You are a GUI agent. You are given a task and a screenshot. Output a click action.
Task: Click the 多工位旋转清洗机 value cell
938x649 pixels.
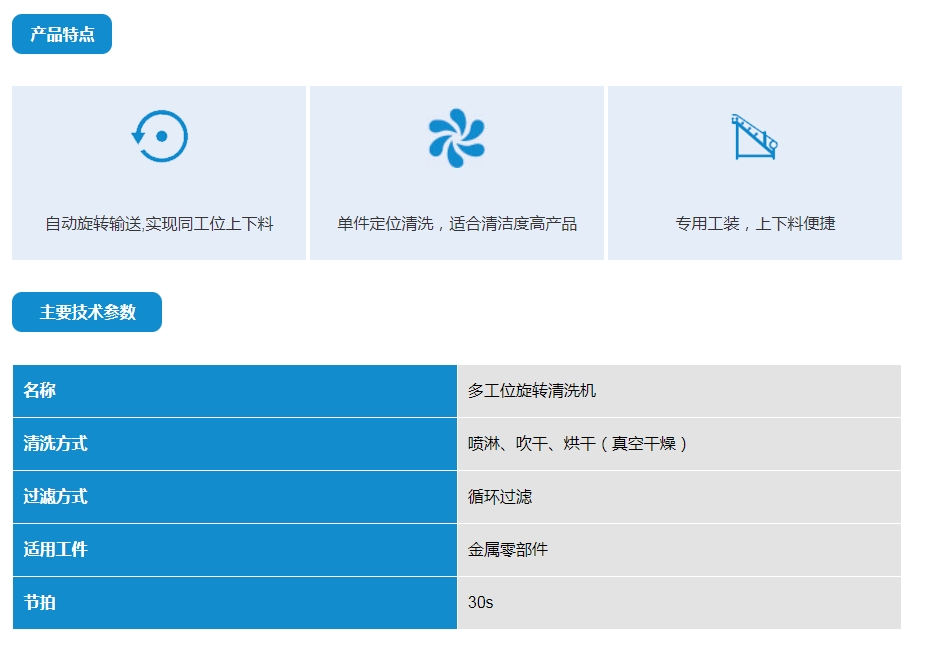(x=678, y=391)
